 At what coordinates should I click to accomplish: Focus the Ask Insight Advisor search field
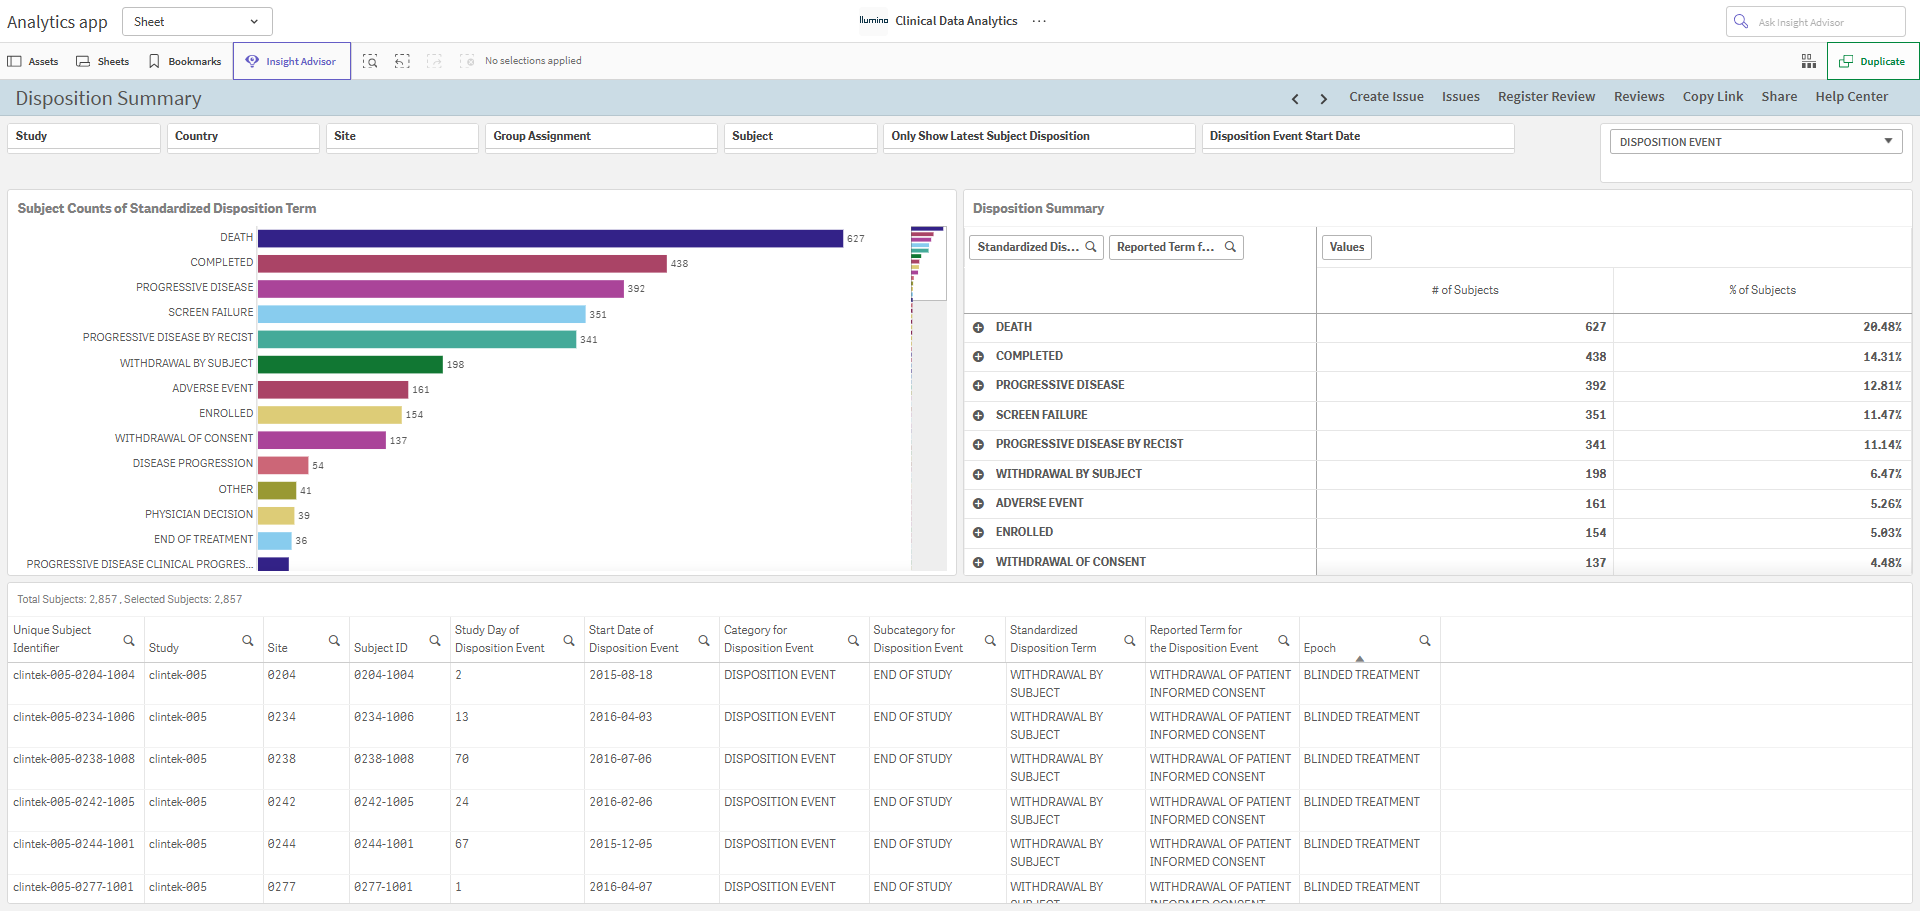[1815, 22]
